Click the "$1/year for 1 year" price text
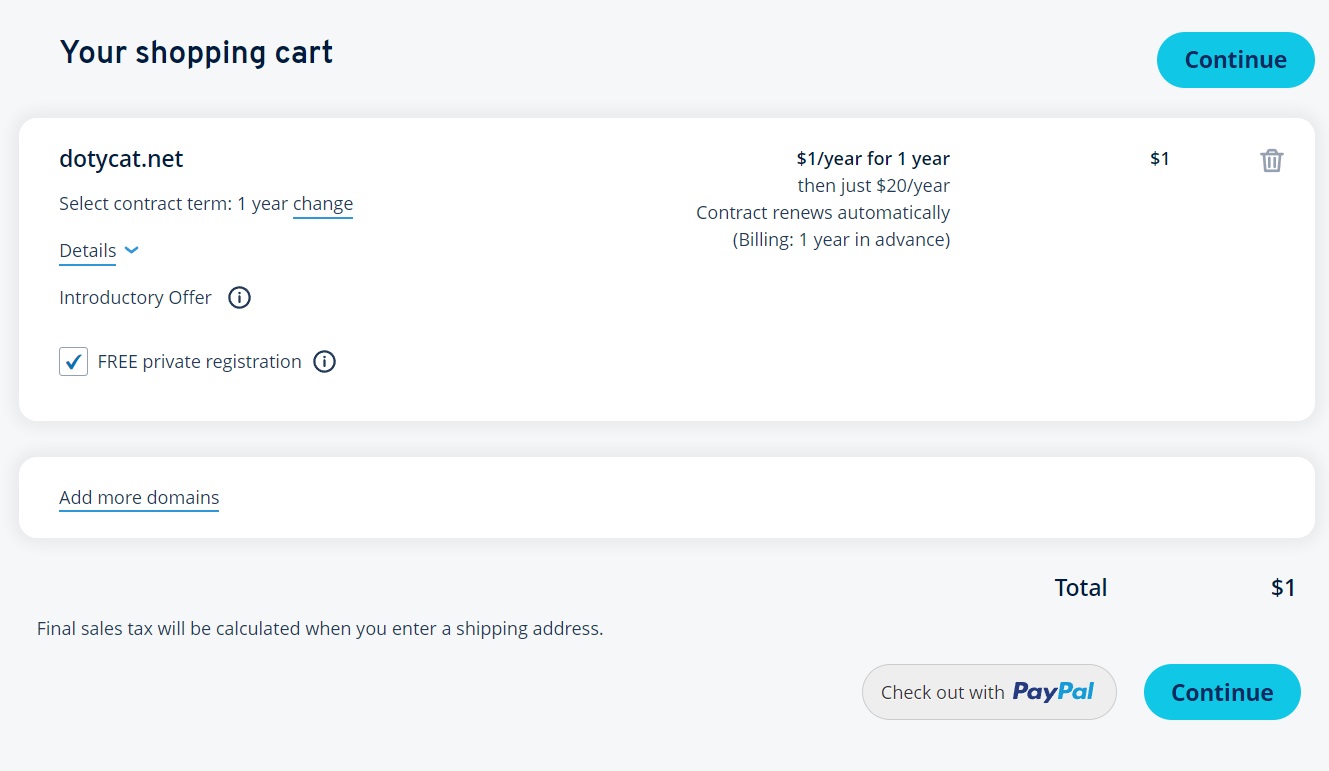 tap(873, 158)
